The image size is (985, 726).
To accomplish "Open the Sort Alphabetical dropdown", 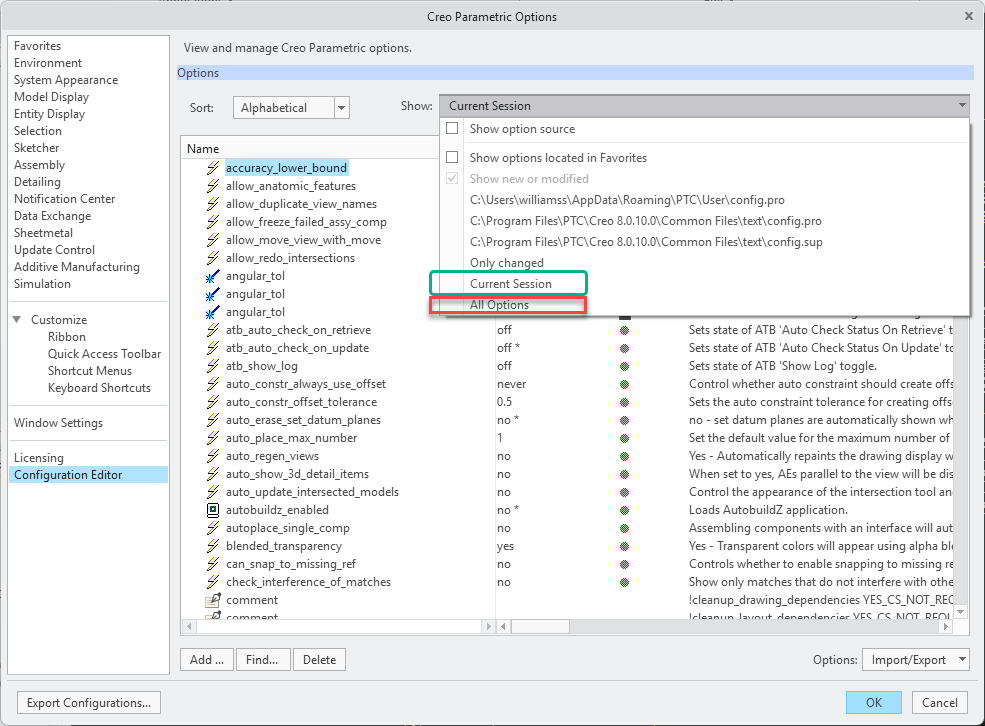I will point(341,107).
